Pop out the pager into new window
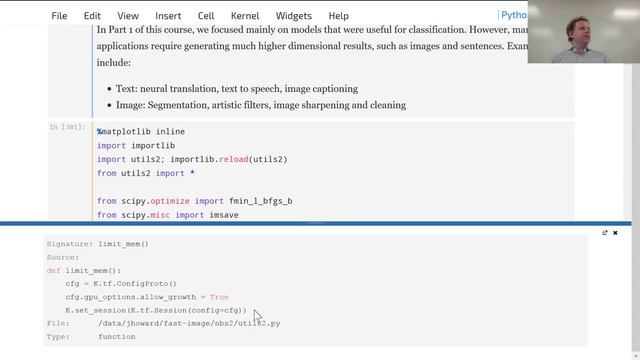Screen dimensions: 640x360 click(604, 233)
